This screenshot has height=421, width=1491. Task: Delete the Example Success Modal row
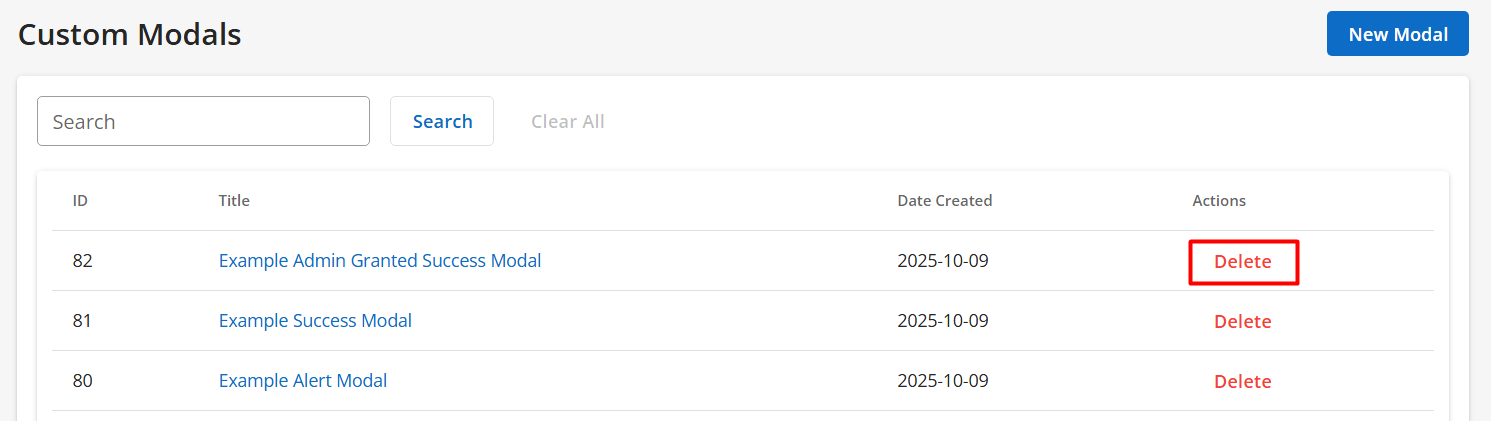click(x=1242, y=322)
